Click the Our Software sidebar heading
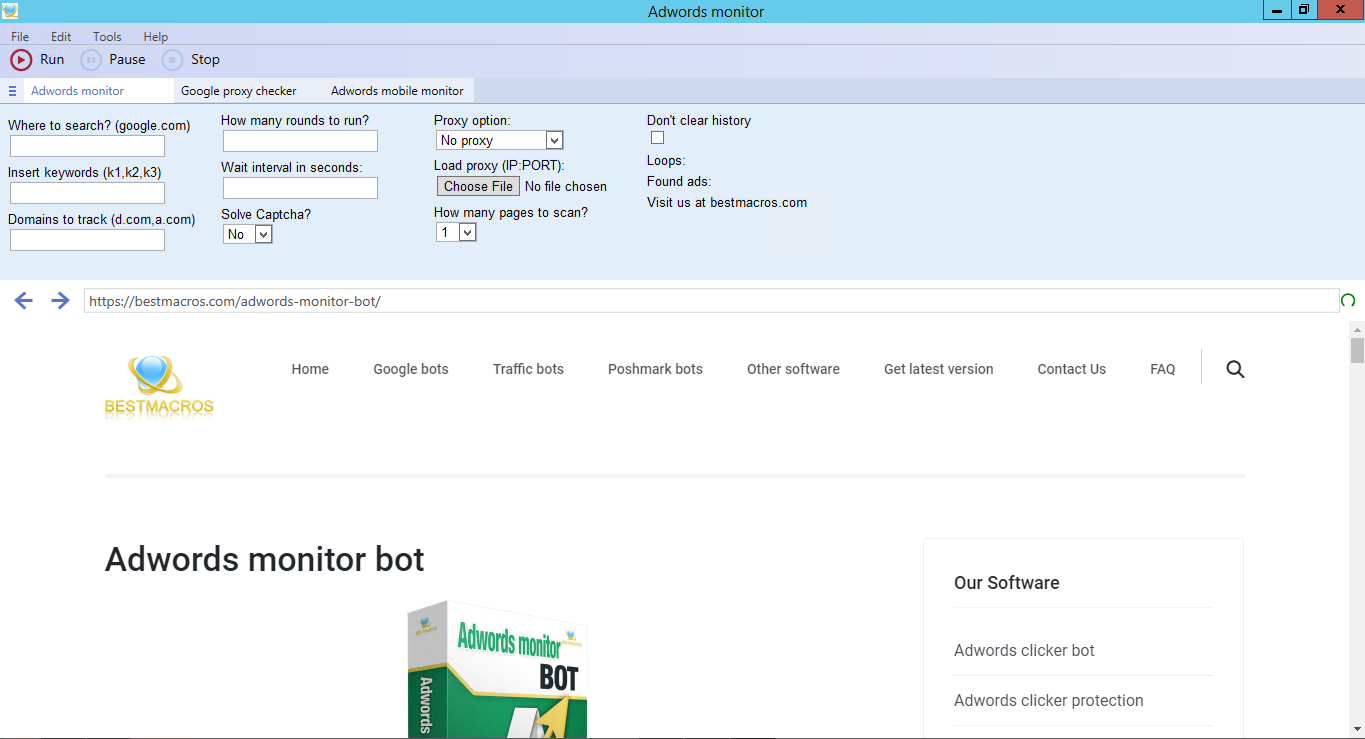Viewport: 1365px width, 739px height. click(1006, 583)
